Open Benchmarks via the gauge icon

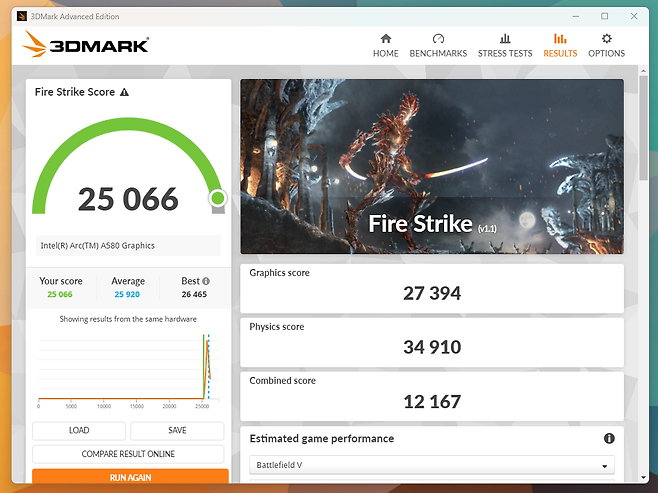pos(438,39)
